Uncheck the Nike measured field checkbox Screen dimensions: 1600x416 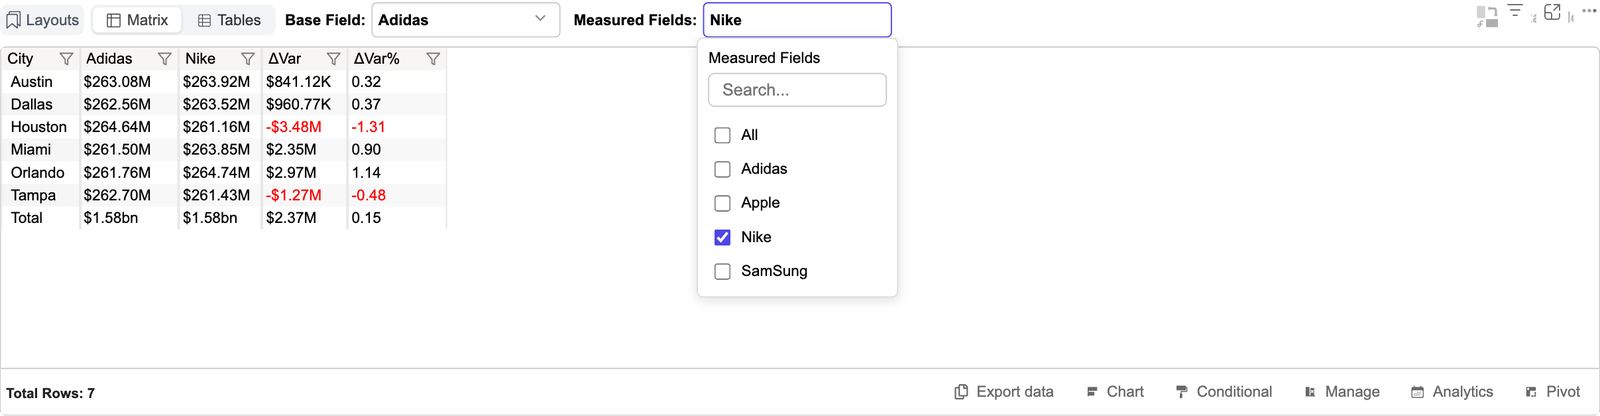click(x=722, y=237)
